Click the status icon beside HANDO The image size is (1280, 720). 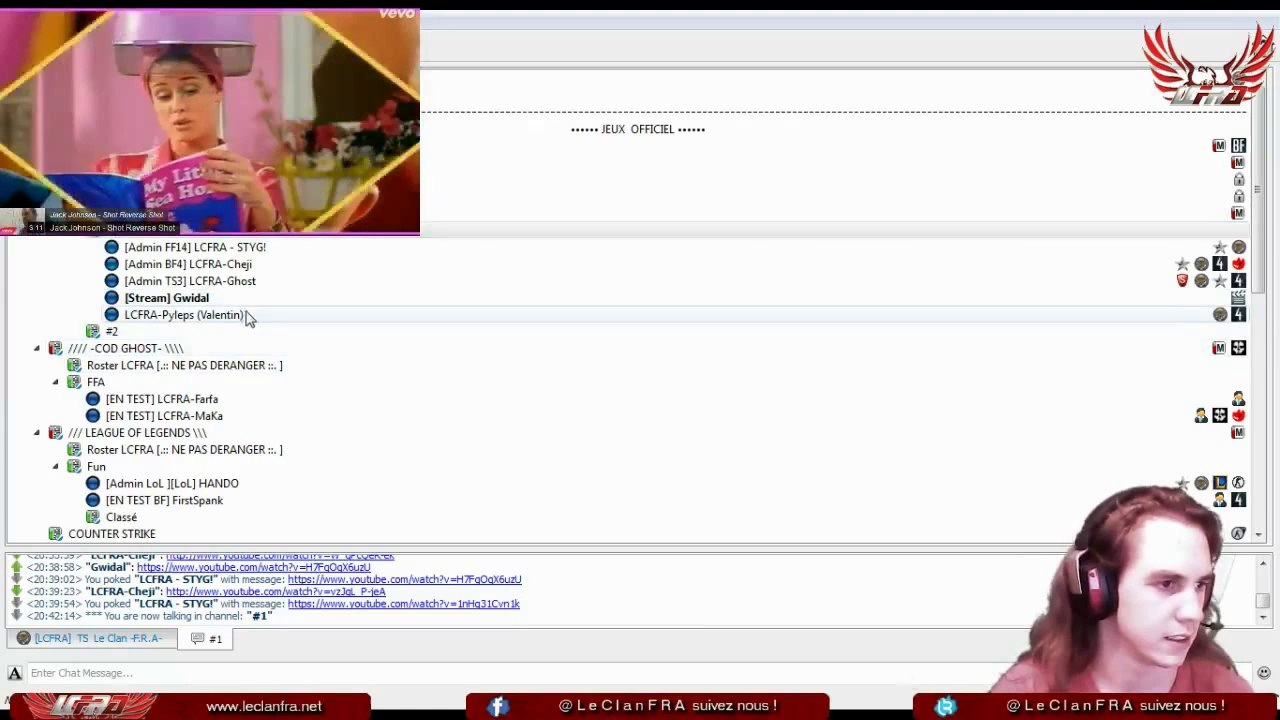[x=93, y=483]
